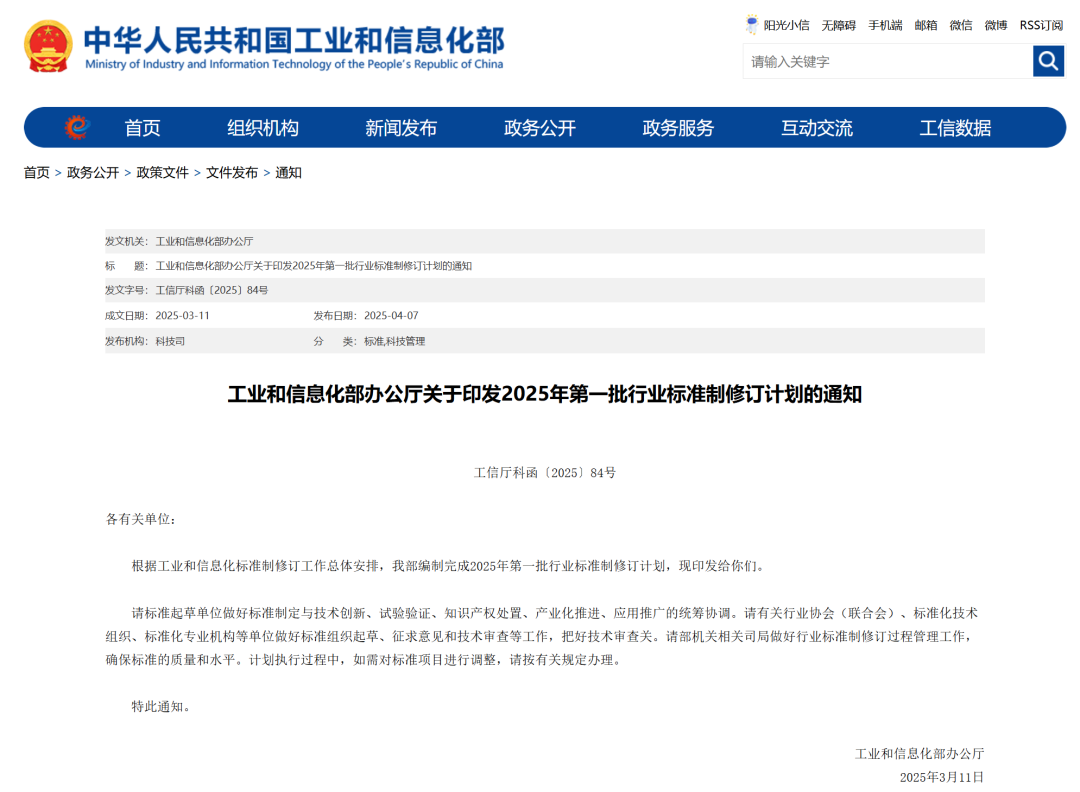1080x792 pixels.
Task: Click the red gear icon in navigation bar
Action: (77, 127)
